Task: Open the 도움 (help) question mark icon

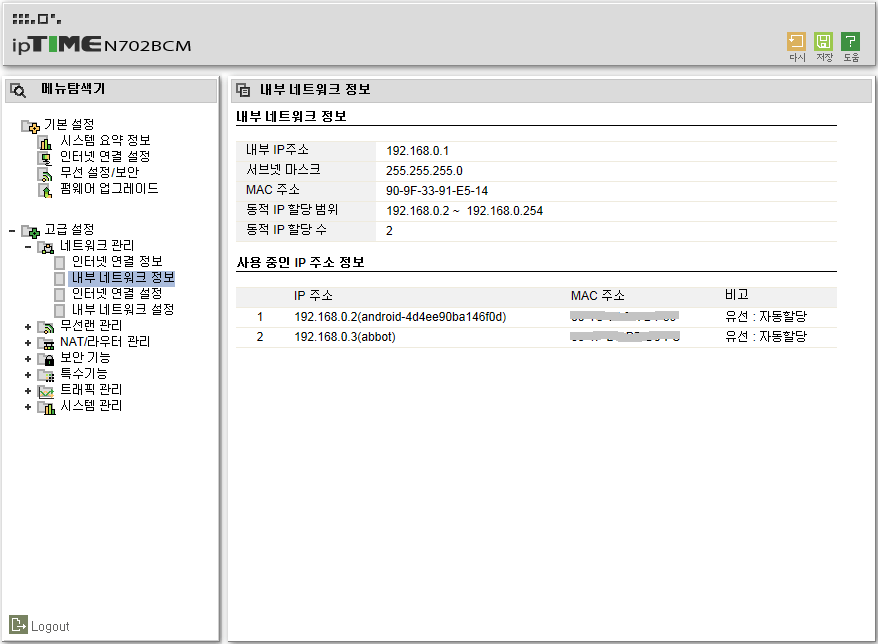Action: tap(850, 41)
